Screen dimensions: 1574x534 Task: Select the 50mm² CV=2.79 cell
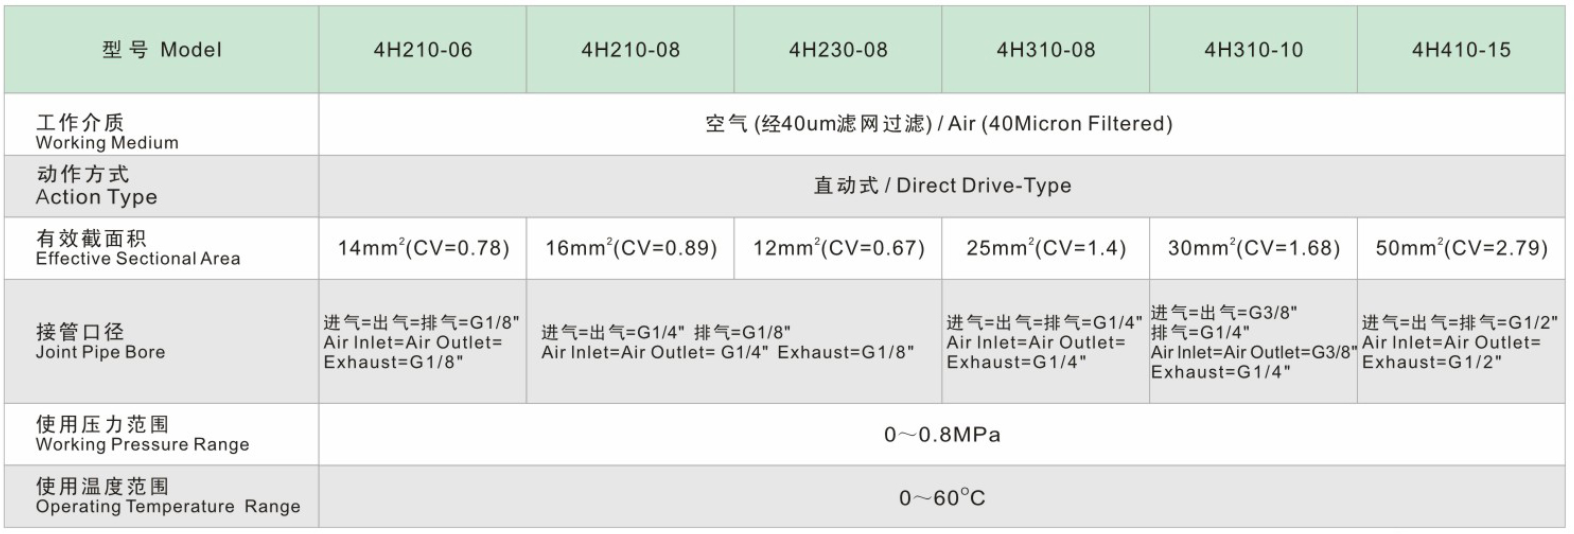pos(1461,248)
